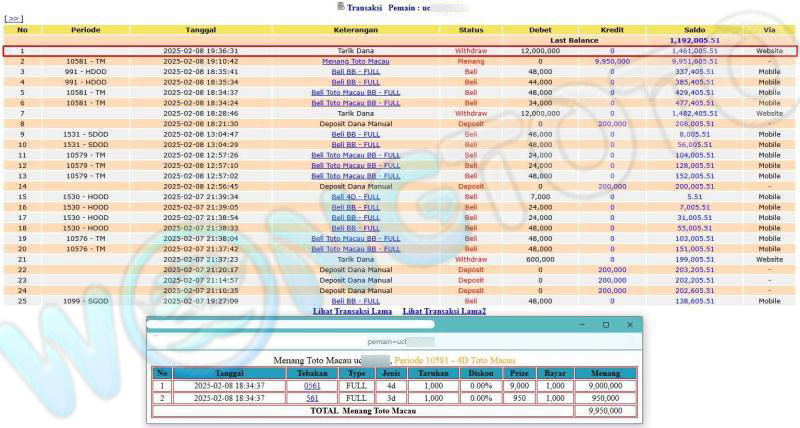The image size is (800, 428).
Task: Click the document icon beside Transaksi title
Action: point(340,6)
